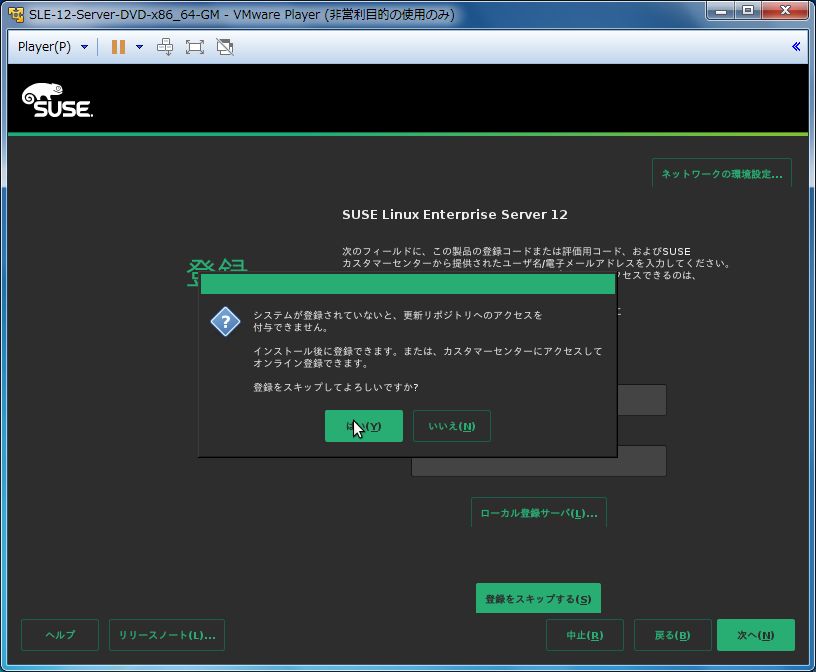The height and width of the screenshot is (672, 816).
Task: Open ローカル登録サーバ(L) settings
Action: click(x=539, y=513)
